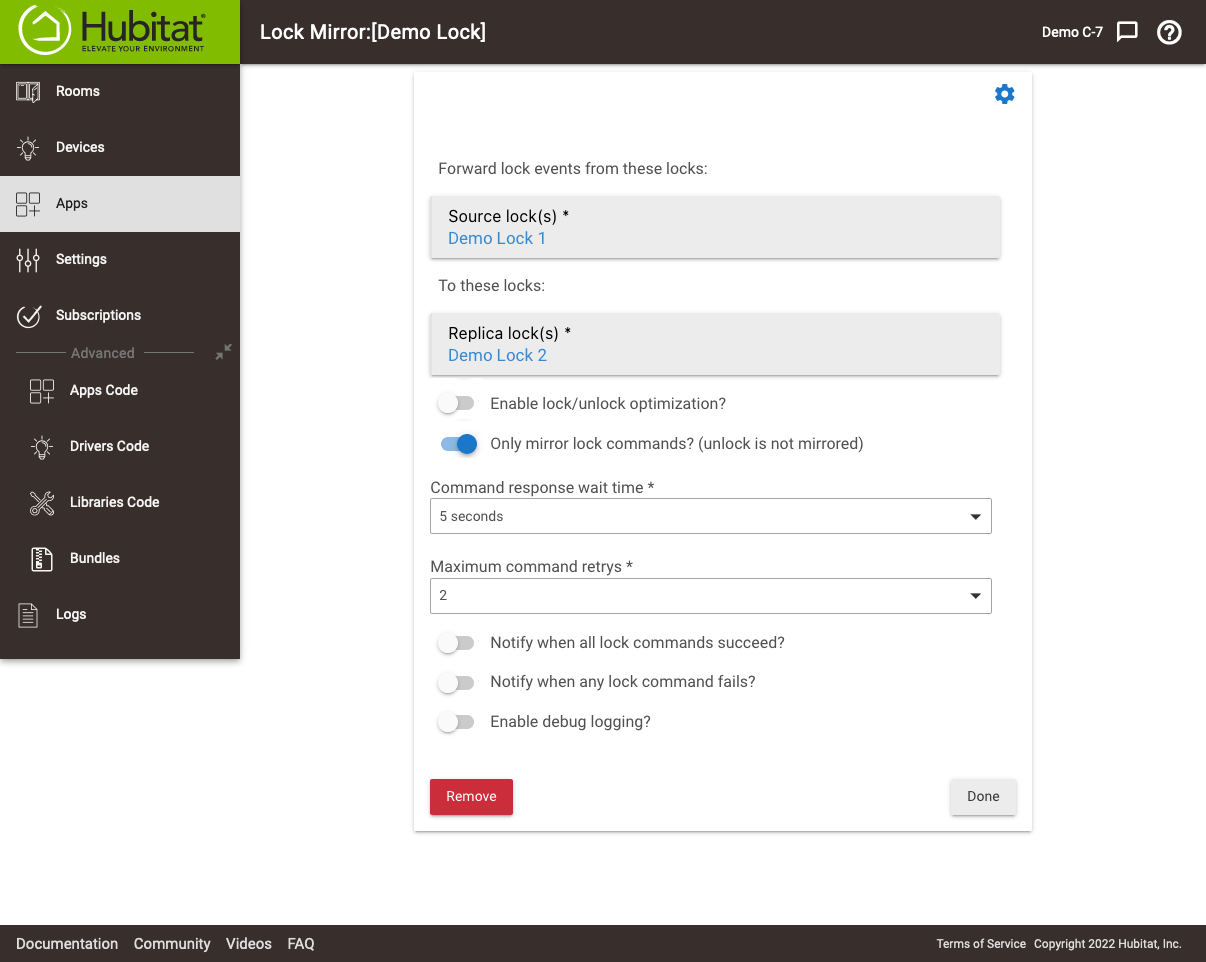Image resolution: width=1206 pixels, height=962 pixels.
Task: Click the Apps Code icon
Action: 42,391
